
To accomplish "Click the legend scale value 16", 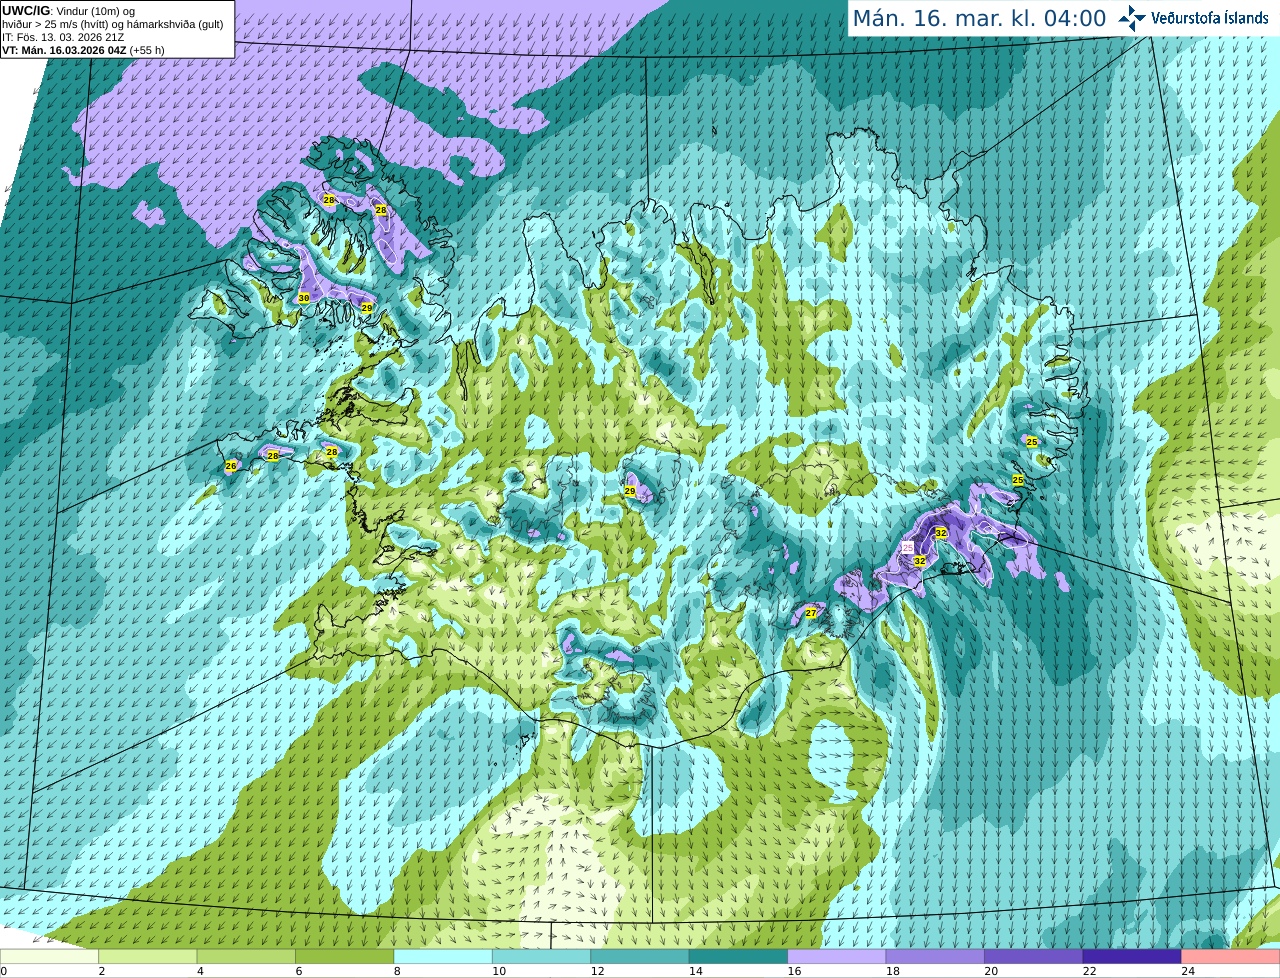I will point(794,971).
